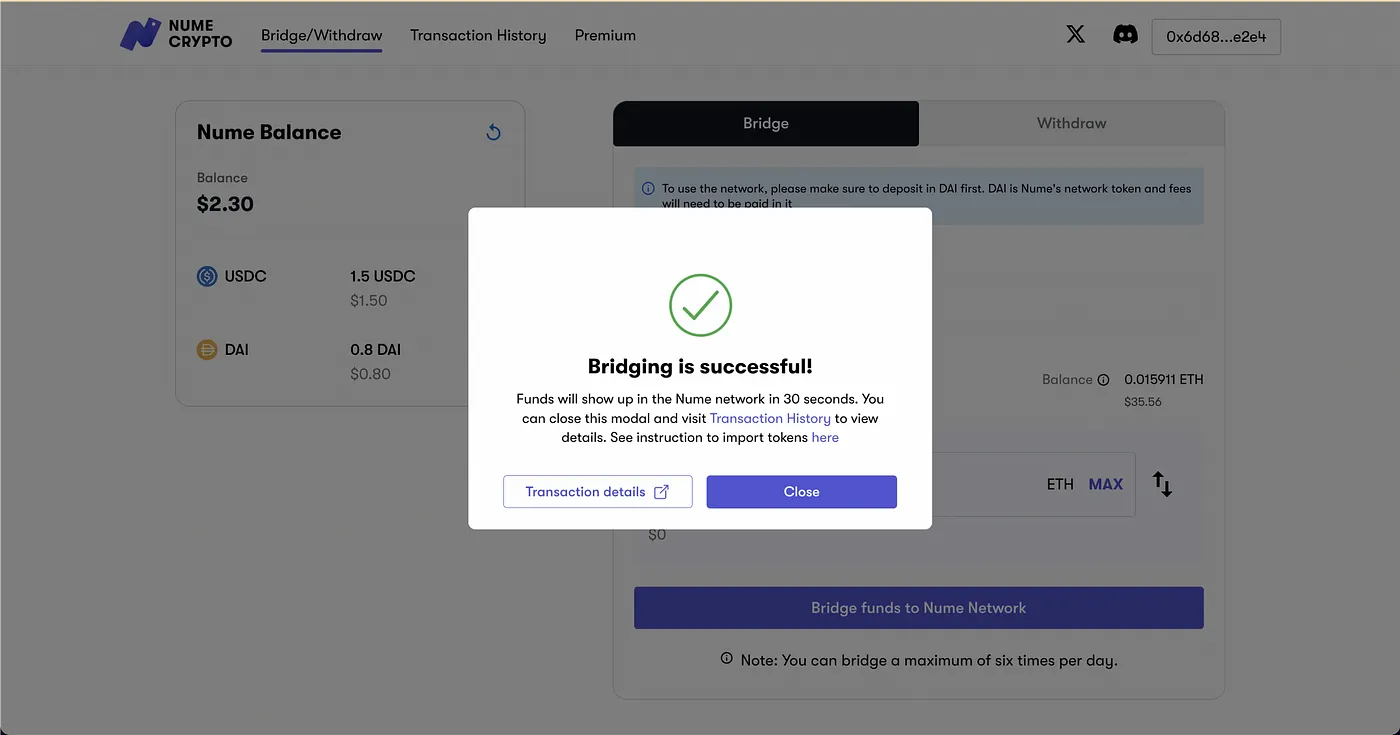The image size is (1400, 735).
Task: Switch to the Withdraw tab
Action: (1071, 123)
